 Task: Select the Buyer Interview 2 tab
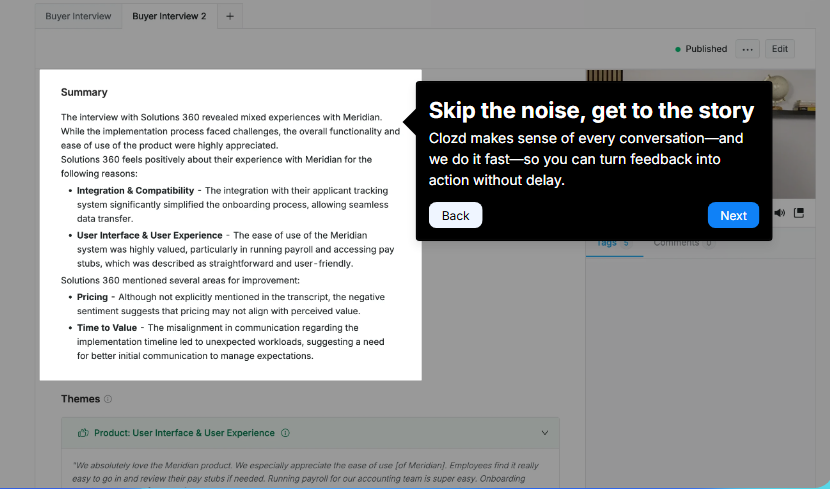(x=169, y=16)
